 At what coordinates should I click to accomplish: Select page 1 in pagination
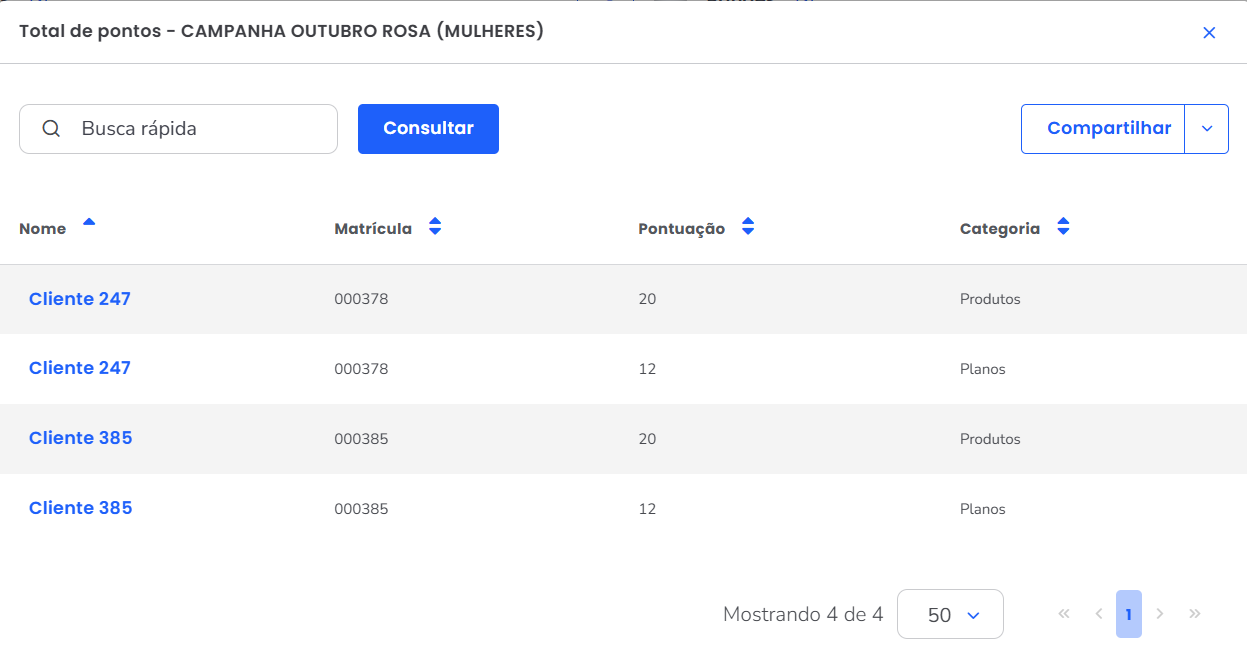click(1128, 614)
